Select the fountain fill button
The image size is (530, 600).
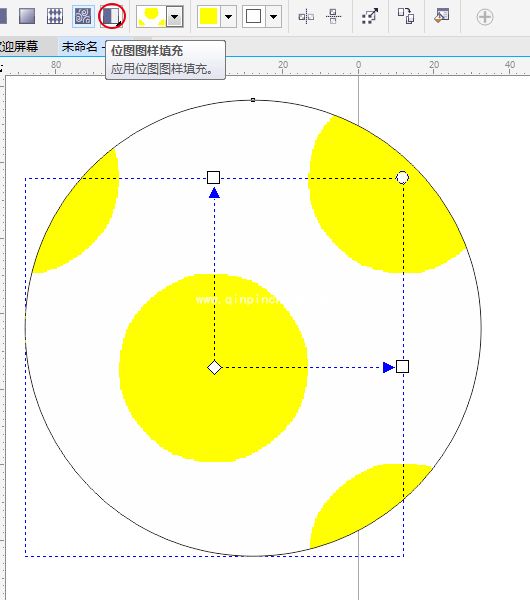[27, 16]
